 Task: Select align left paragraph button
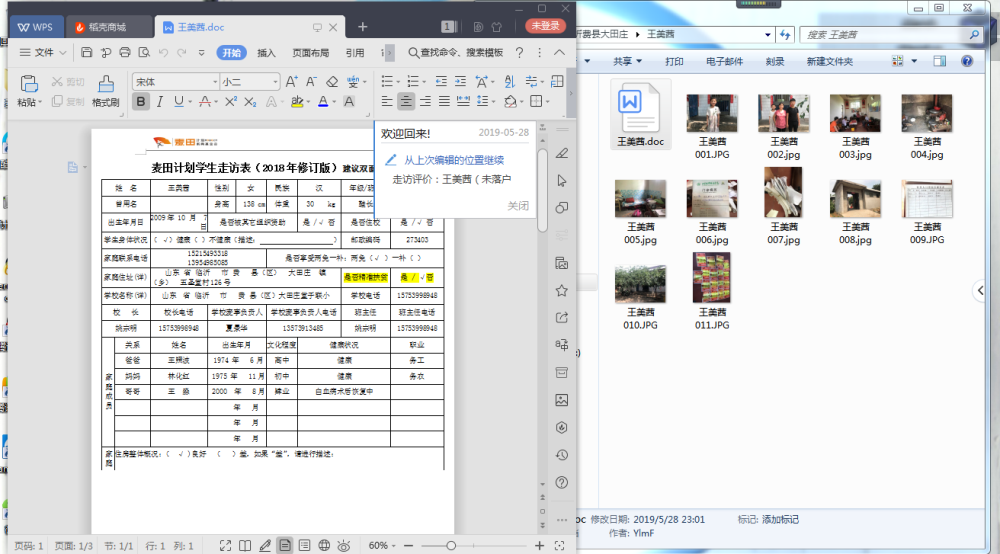(x=387, y=101)
